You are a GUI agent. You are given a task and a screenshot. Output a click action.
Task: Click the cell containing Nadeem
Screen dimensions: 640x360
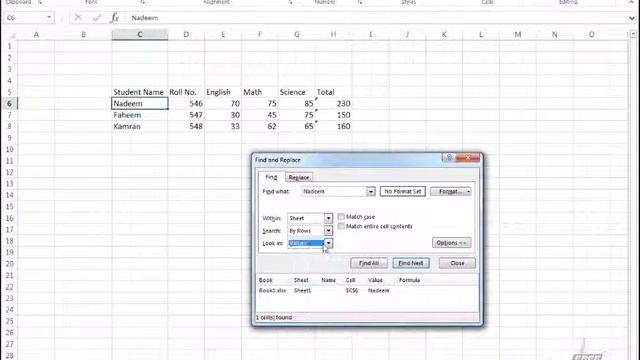(140, 104)
